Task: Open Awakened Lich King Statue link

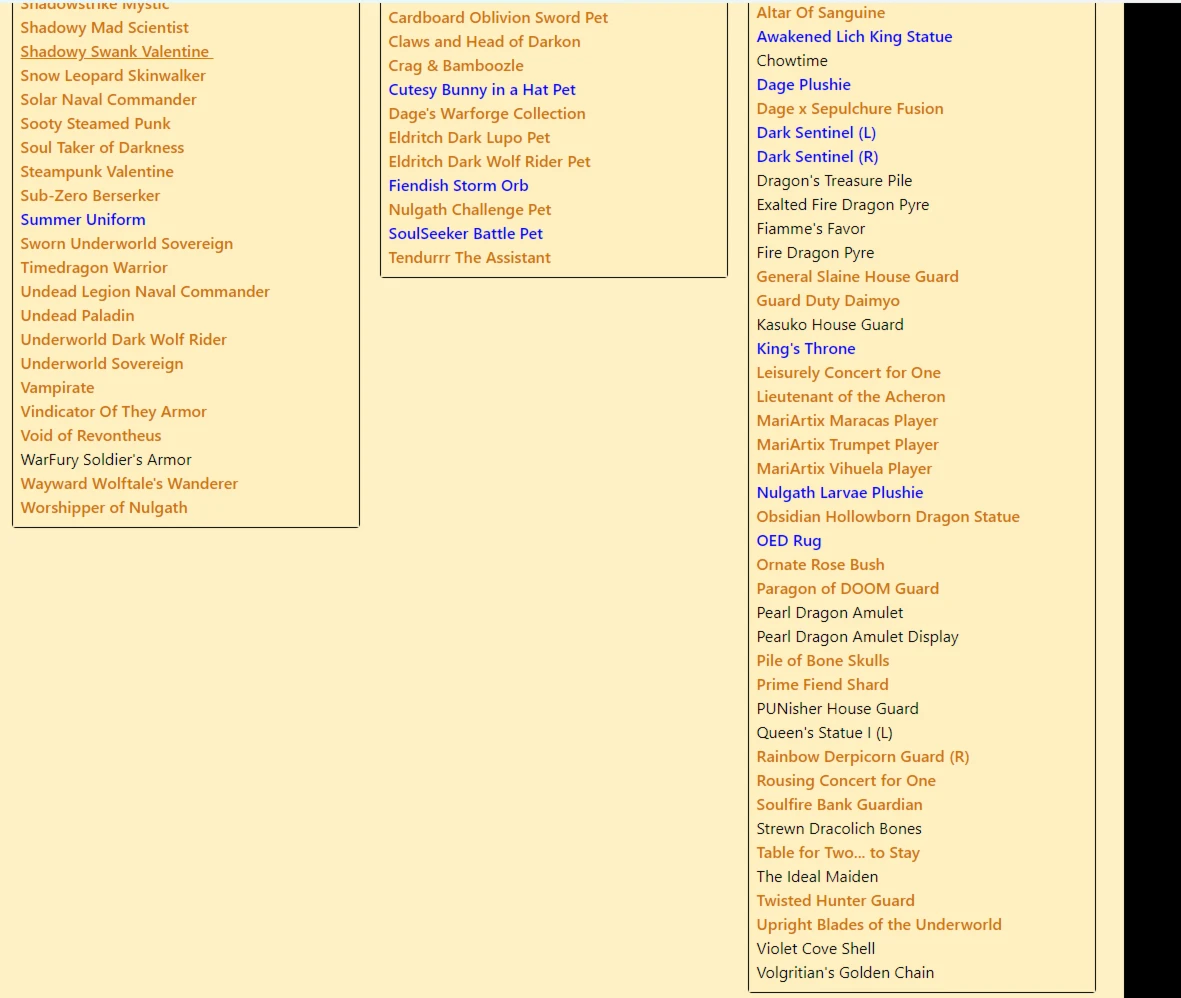Action: click(854, 38)
